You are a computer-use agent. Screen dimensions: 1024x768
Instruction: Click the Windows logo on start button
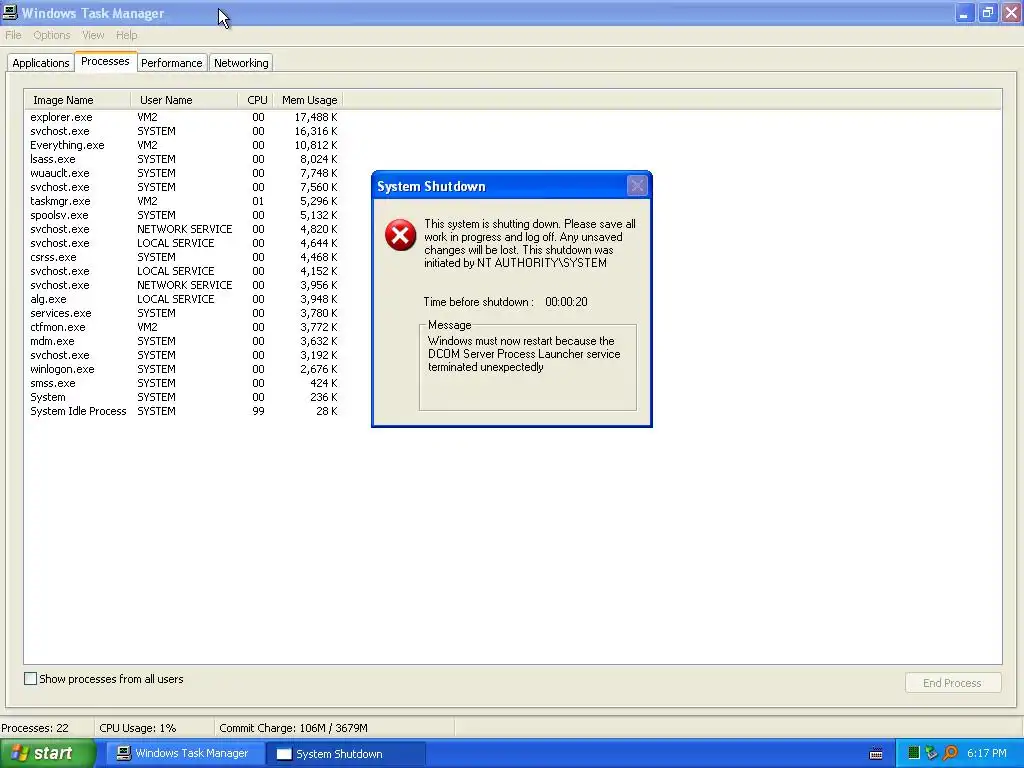(x=19, y=753)
